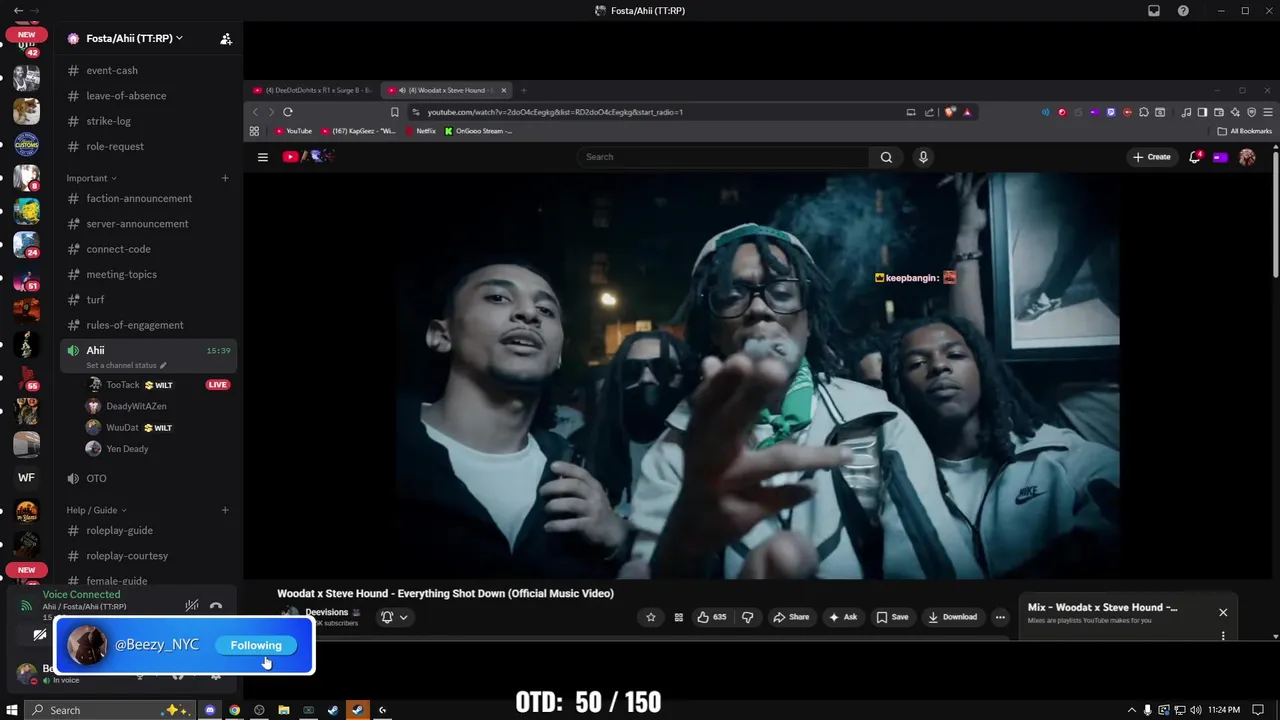The width and height of the screenshot is (1280, 720).
Task: Open a new browser tab
Action: (x=523, y=90)
